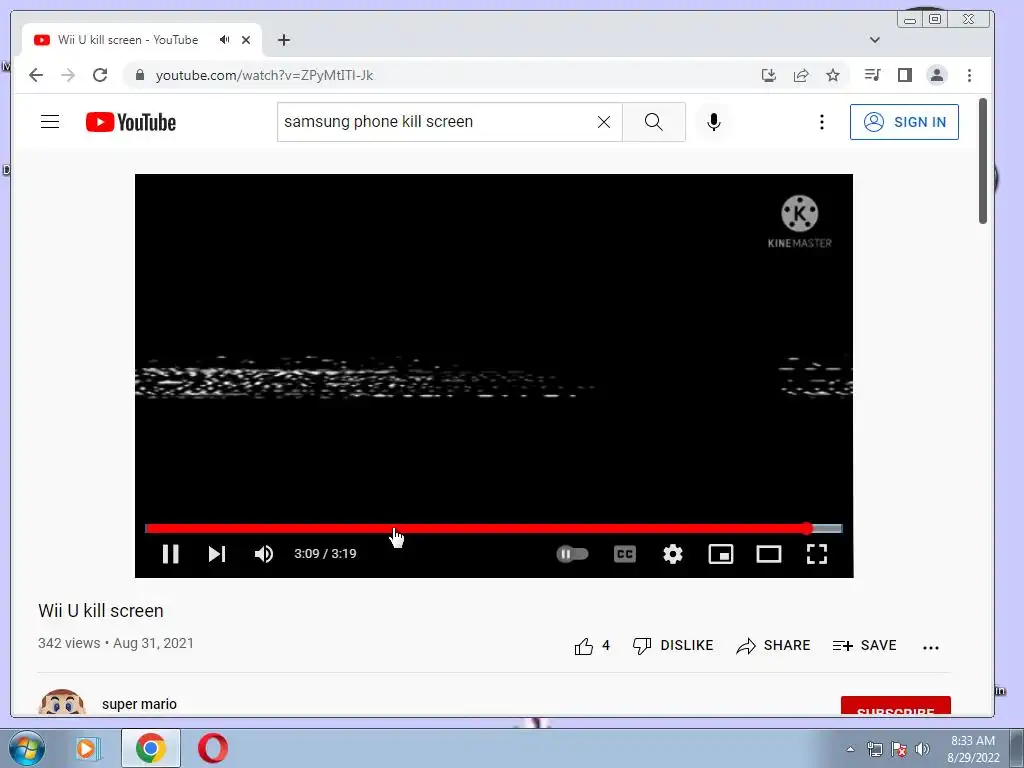Viewport: 1024px width, 768px height.
Task: Open media controls icon in Chrome toolbar
Action: (x=872, y=75)
